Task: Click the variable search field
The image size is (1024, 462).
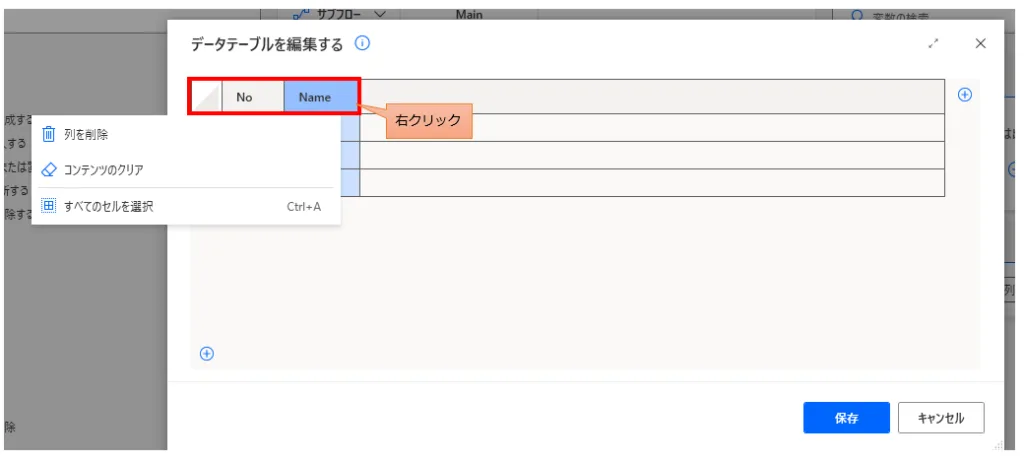Action: (x=920, y=14)
